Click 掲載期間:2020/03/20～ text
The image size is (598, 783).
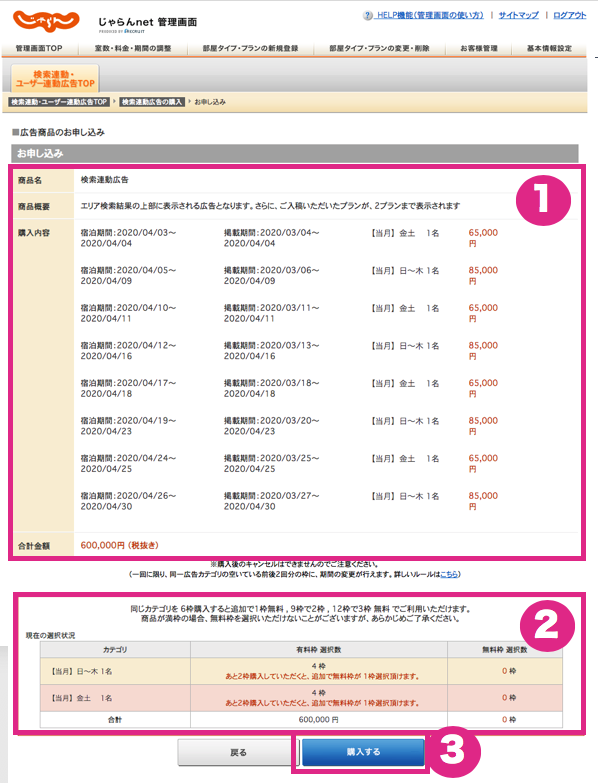(272, 420)
